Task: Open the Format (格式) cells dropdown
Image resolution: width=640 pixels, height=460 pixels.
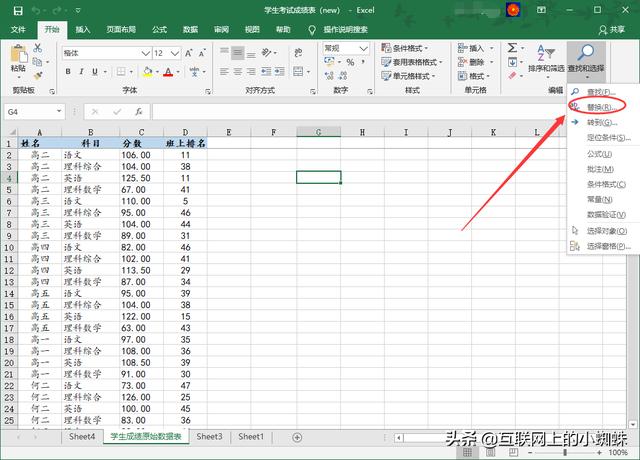Action: 474,76
